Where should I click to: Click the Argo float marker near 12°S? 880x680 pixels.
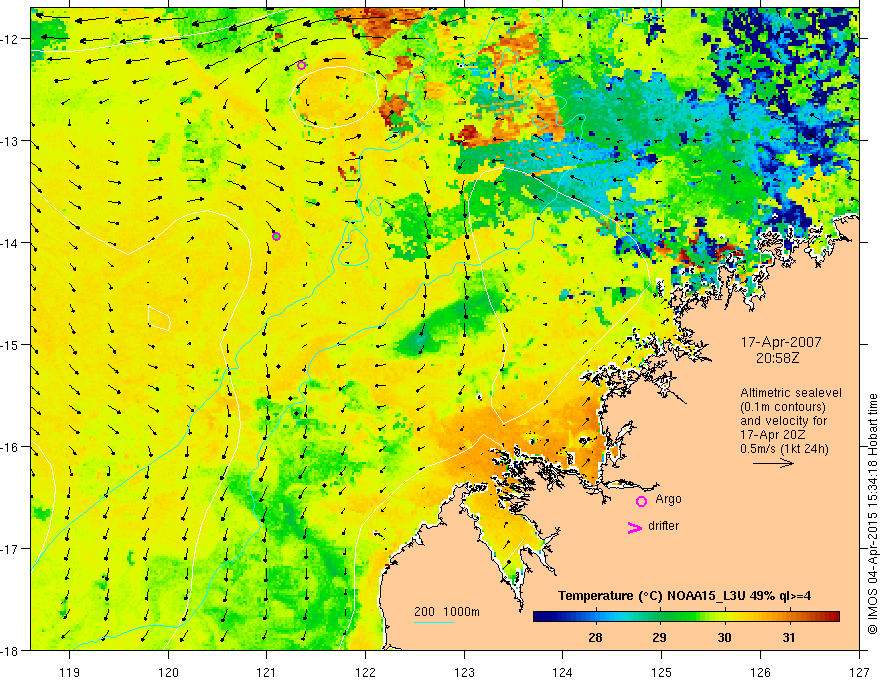point(301,65)
